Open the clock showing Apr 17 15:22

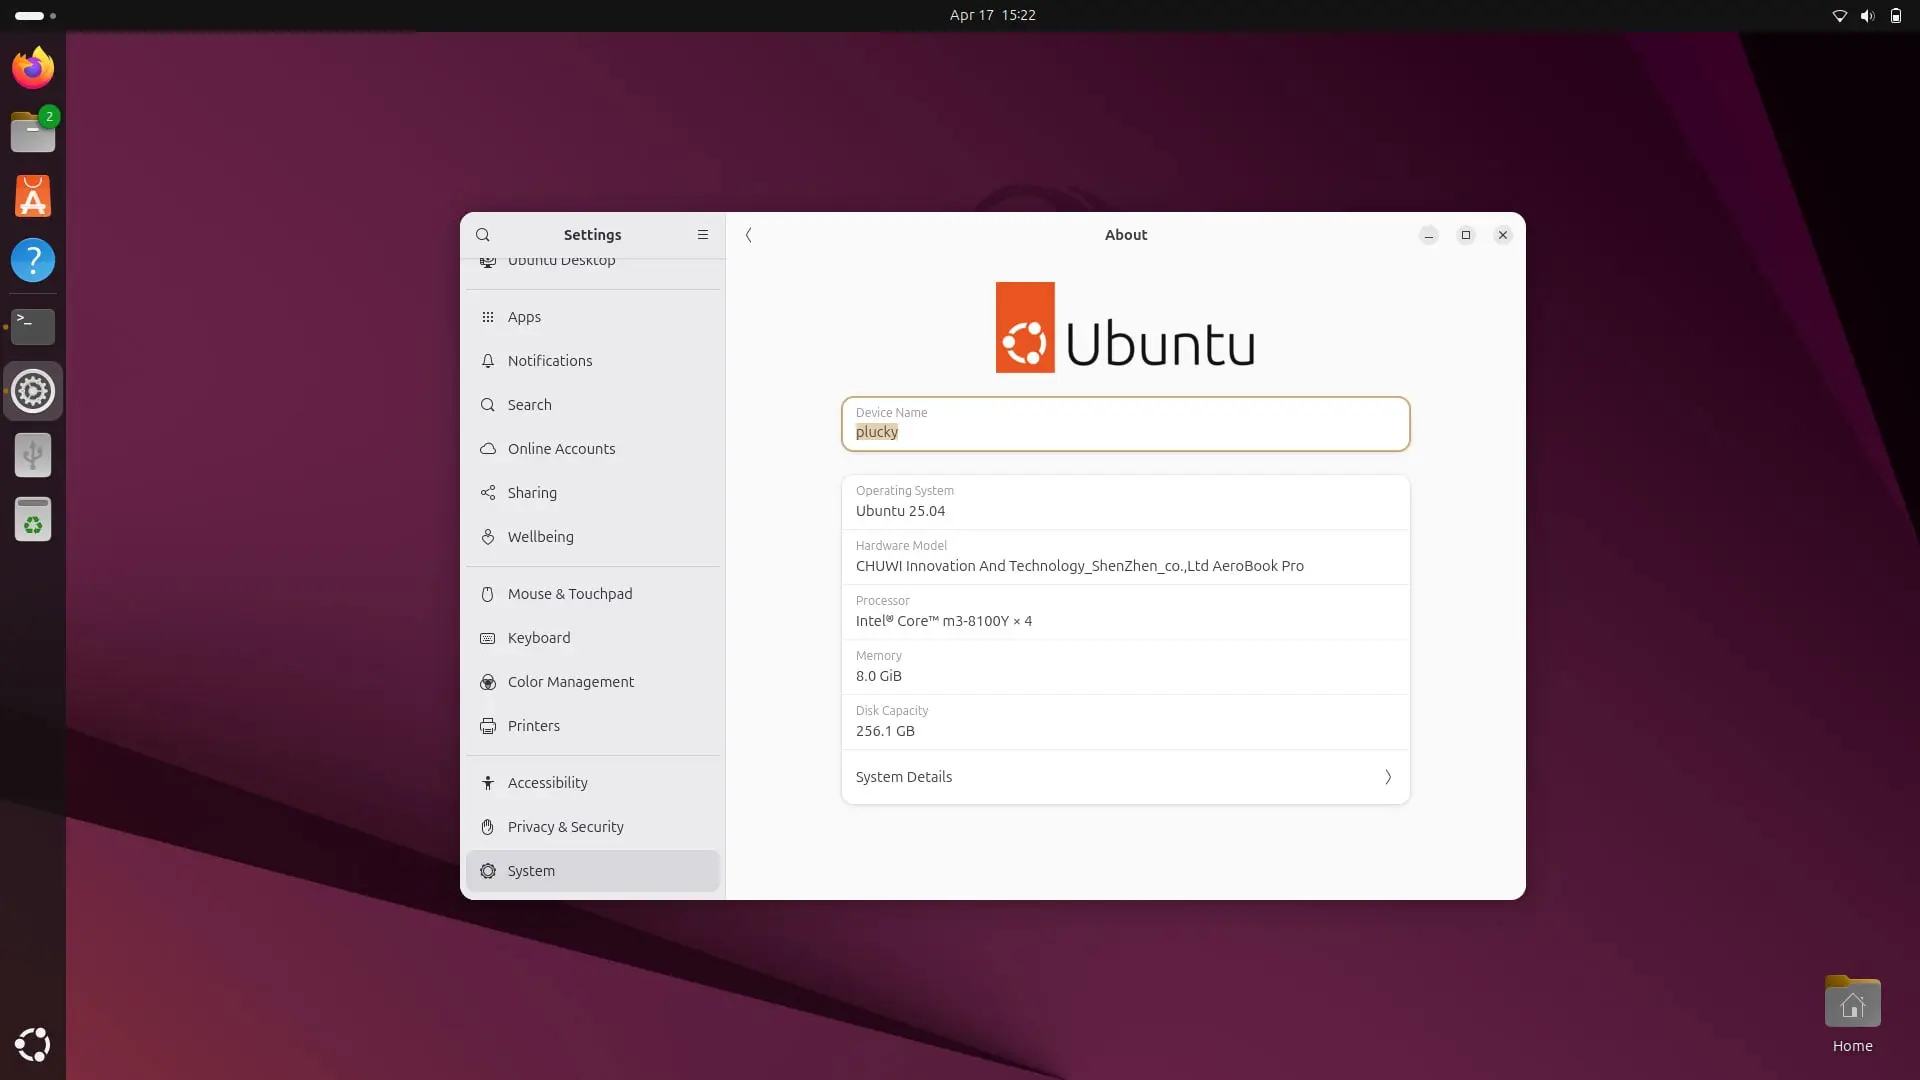pyautogui.click(x=992, y=15)
